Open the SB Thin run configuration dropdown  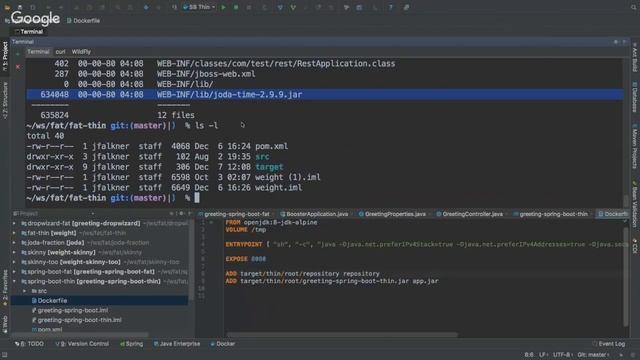(200, 7)
